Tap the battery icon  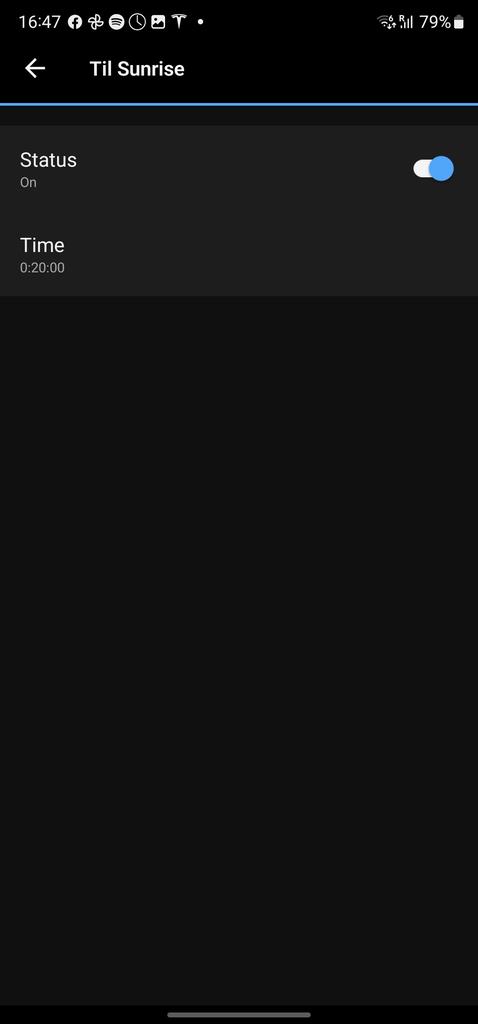pyautogui.click(x=459, y=22)
